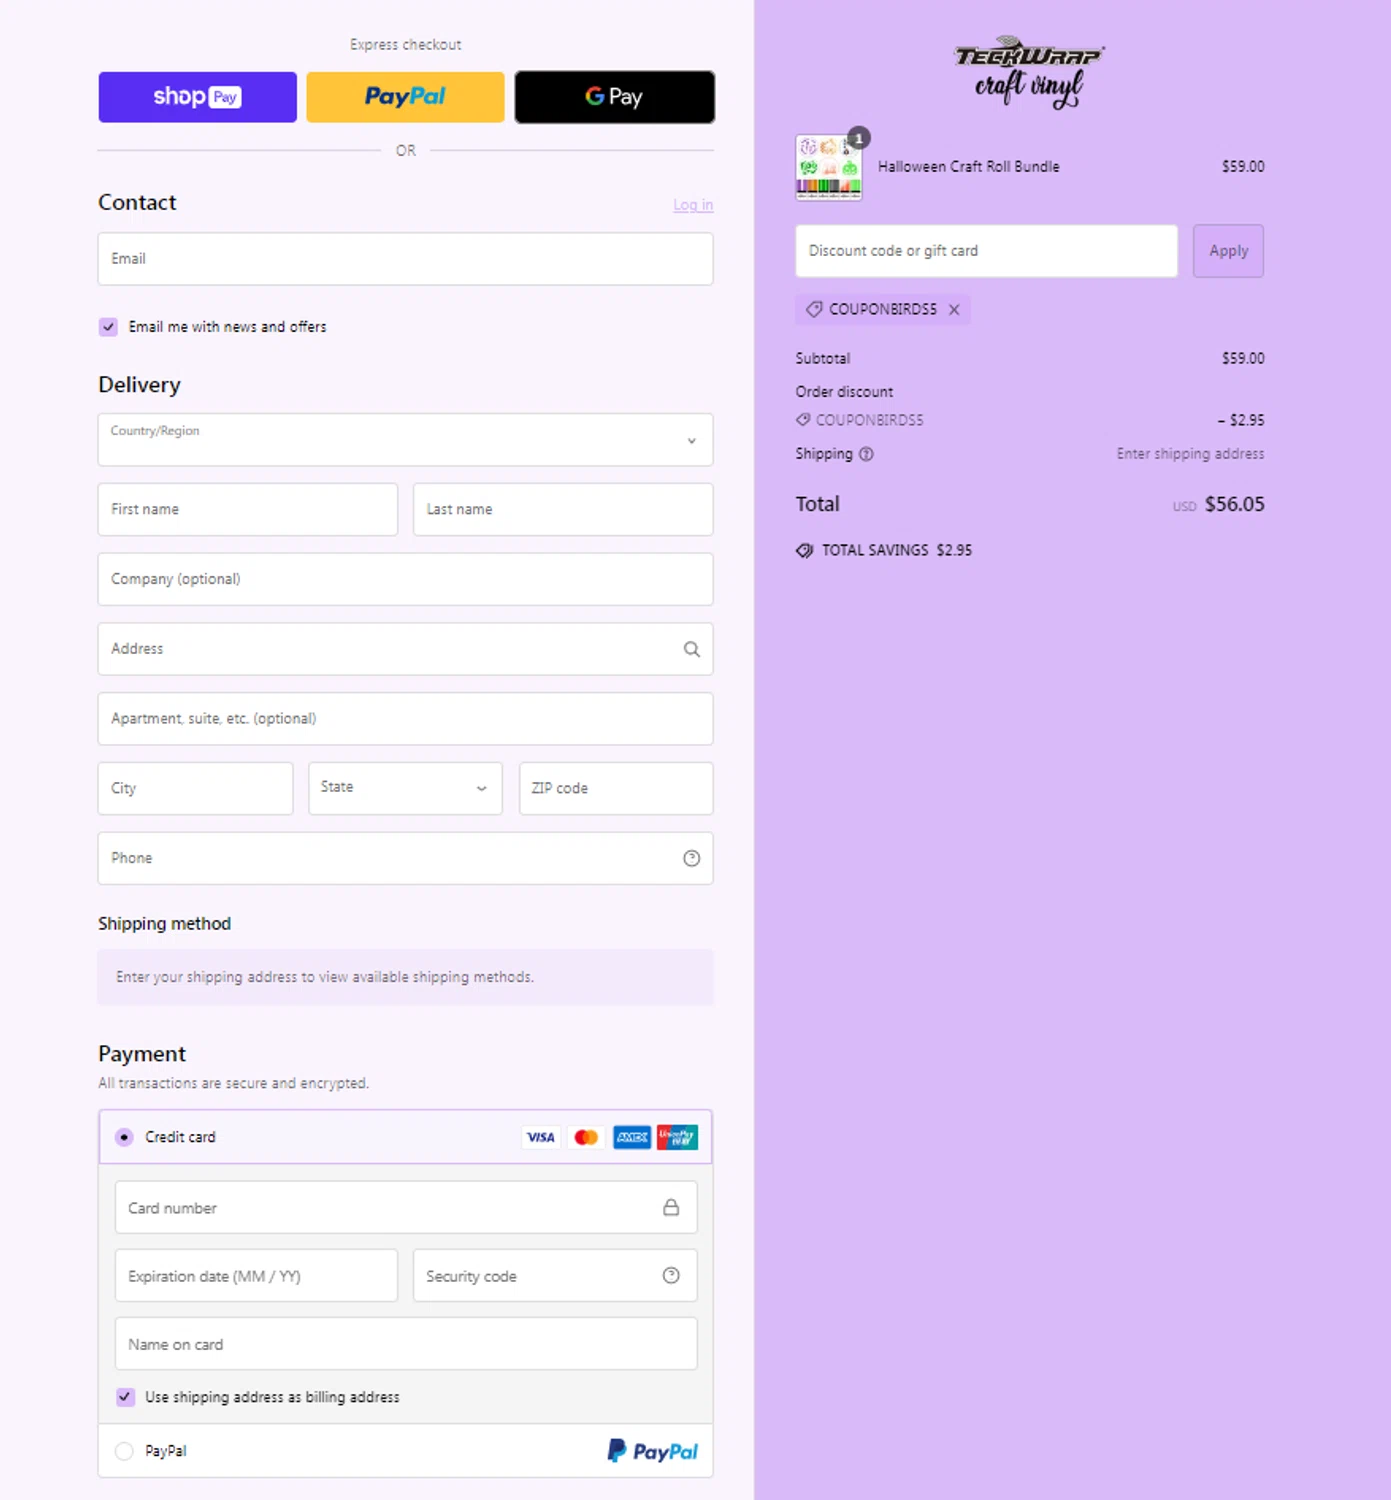Uncheck Use shipping address as billing
This screenshot has width=1391, height=1500.
coord(125,1397)
